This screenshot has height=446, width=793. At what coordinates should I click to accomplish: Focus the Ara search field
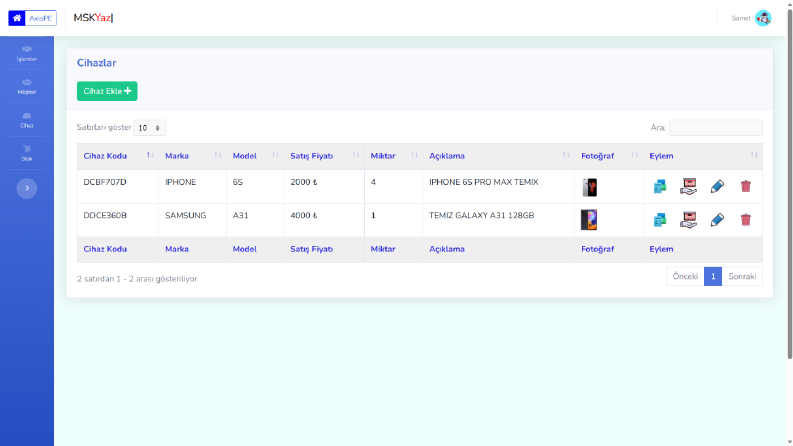coord(715,127)
